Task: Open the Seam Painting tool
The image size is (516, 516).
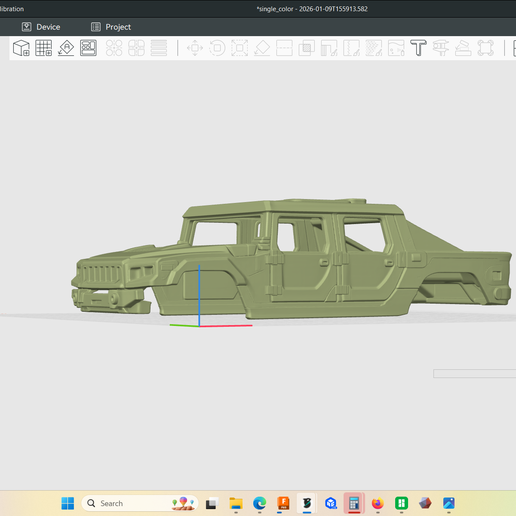Action: [x=351, y=48]
